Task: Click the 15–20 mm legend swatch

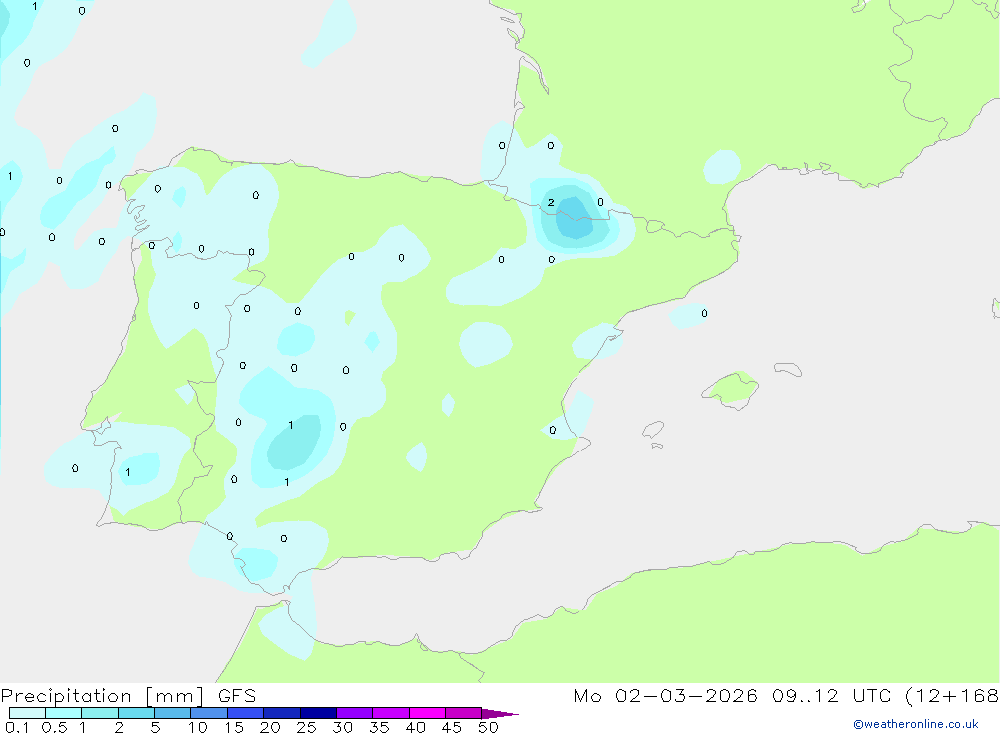Action: tap(246, 713)
